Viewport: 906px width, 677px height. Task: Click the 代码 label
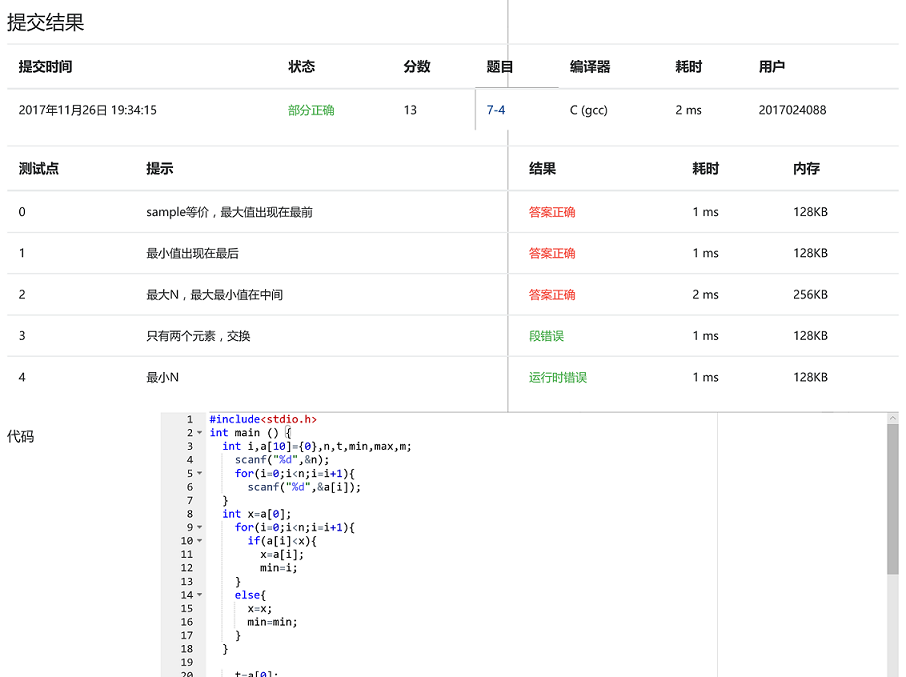click(x=20, y=436)
